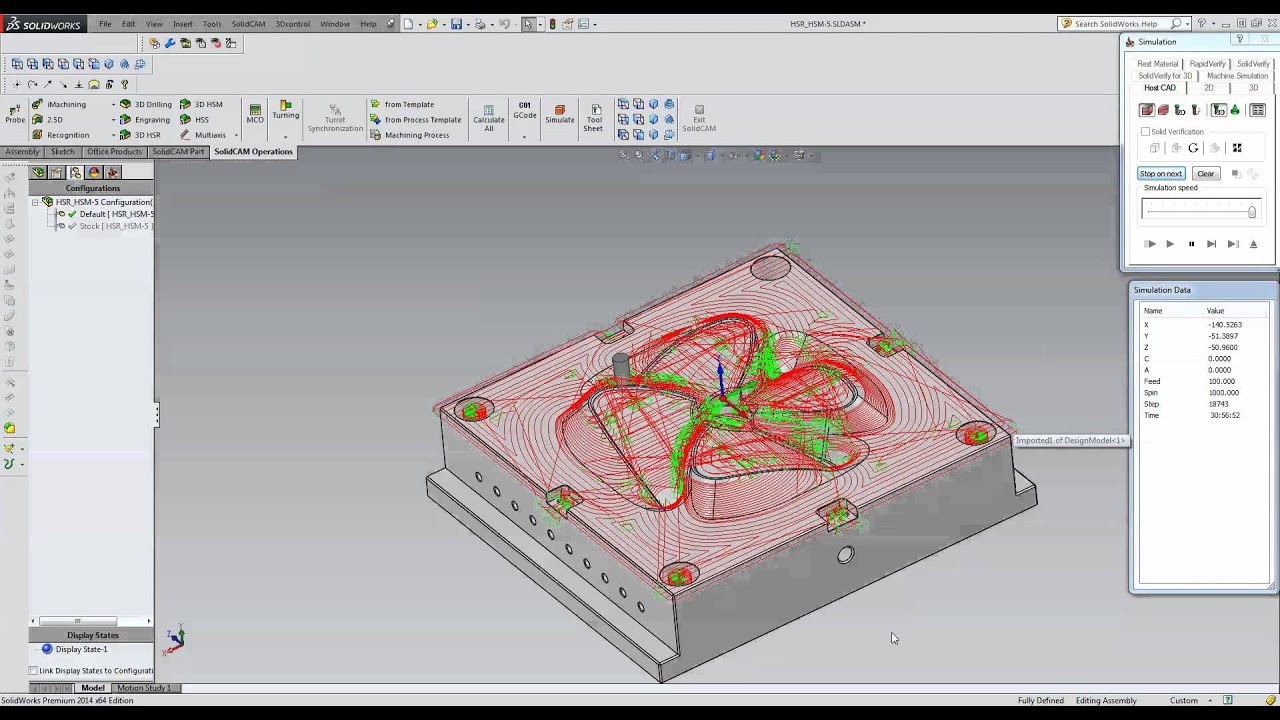Toggle the 3D tool display icon
The image size is (1280, 720).
point(1219,110)
